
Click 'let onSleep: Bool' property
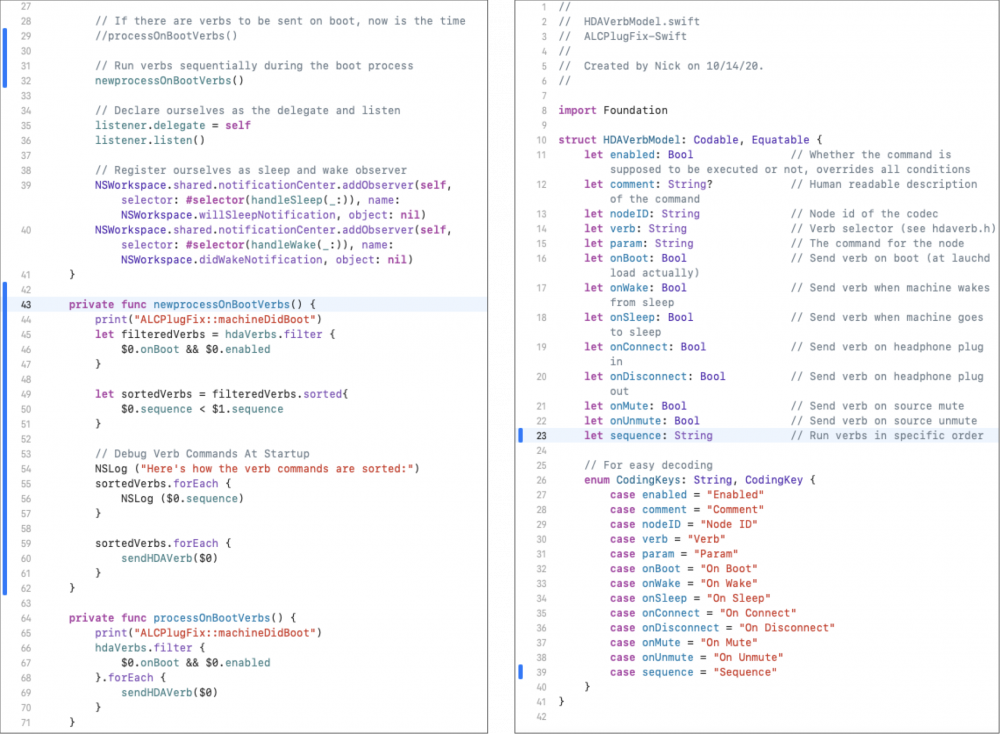[638, 317]
